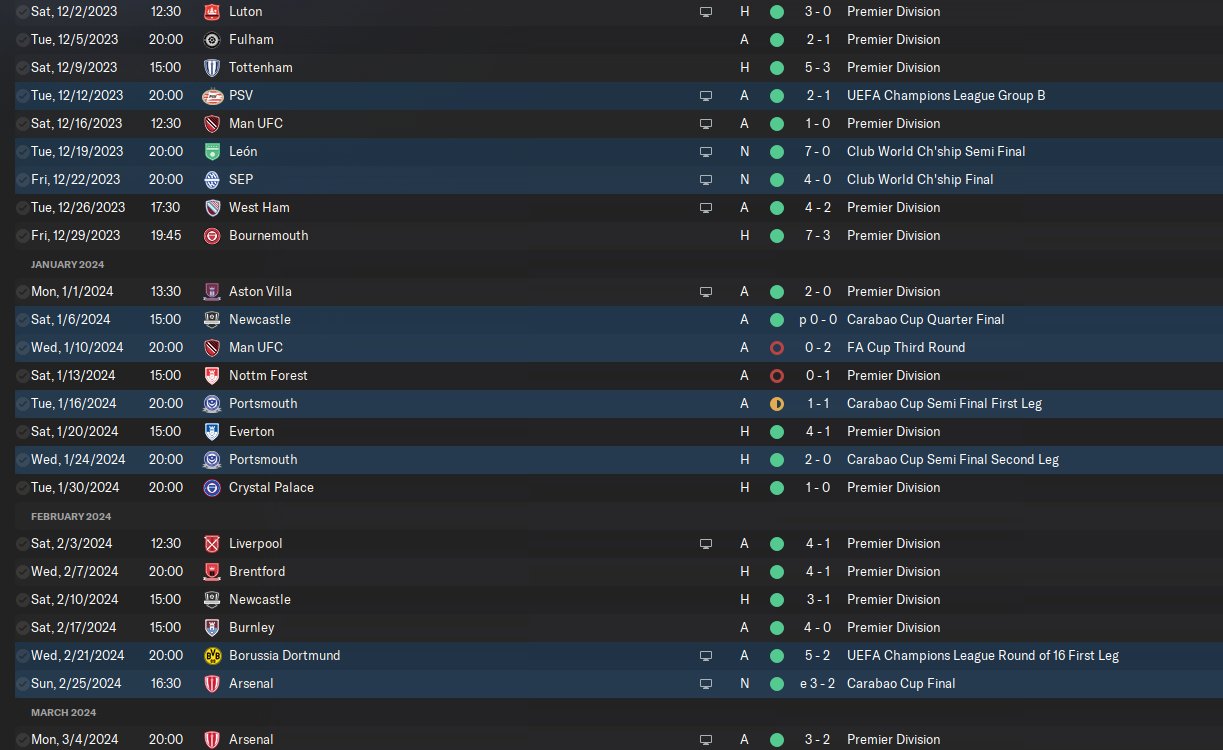Open the Crystal Palace team link
The width and height of the screenshot is (1223, 750).
[271, 488]
